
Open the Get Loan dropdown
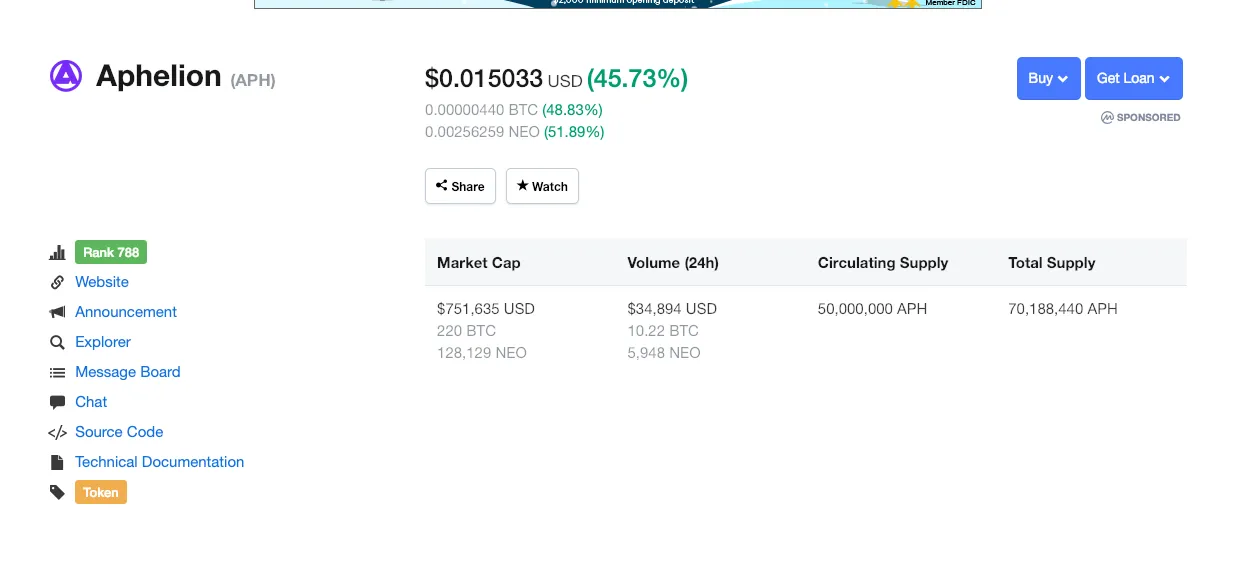pyautogui.click(x=1133, y=78)
